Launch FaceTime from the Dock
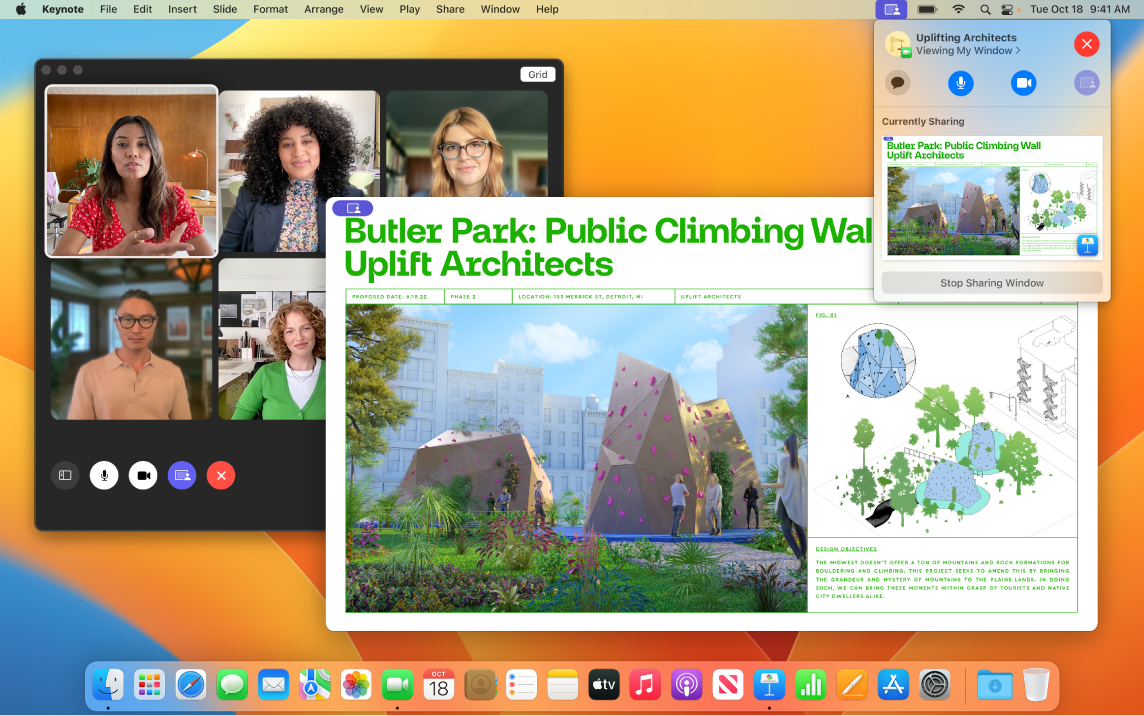 click(397, 685)
